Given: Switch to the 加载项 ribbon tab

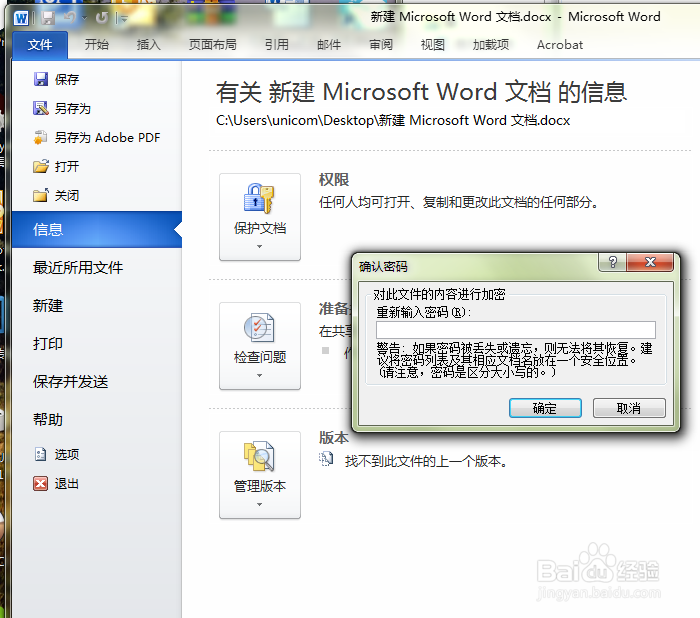Looking at the screenshot, I should 491,45.
